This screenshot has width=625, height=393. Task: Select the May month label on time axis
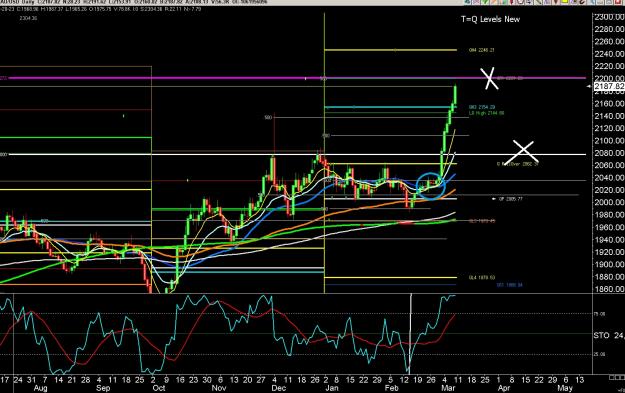[x=565, y=388]
